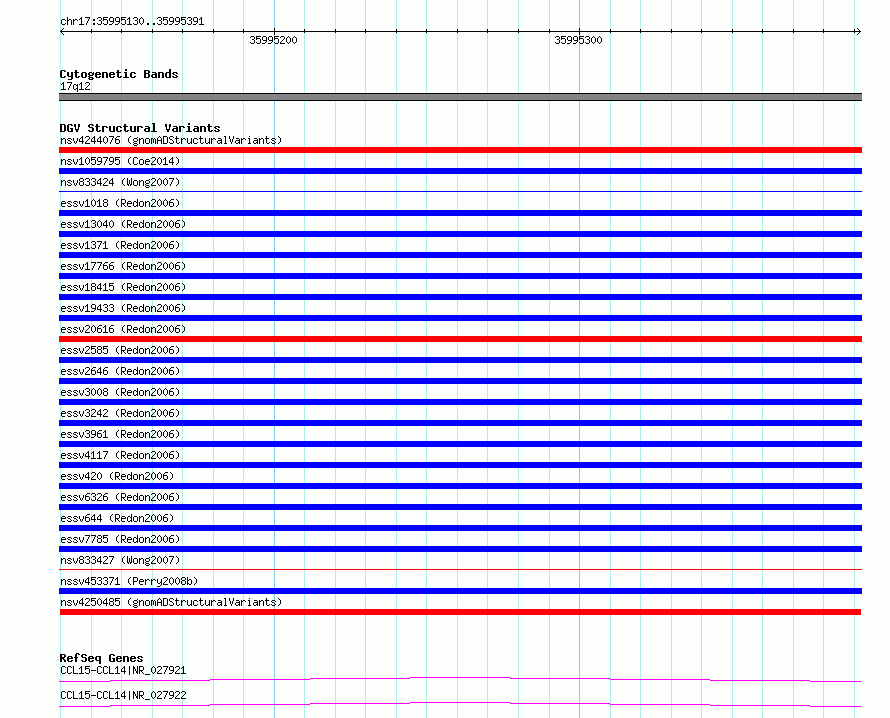Click the blue bar for essv3242

tap(460, 423)
